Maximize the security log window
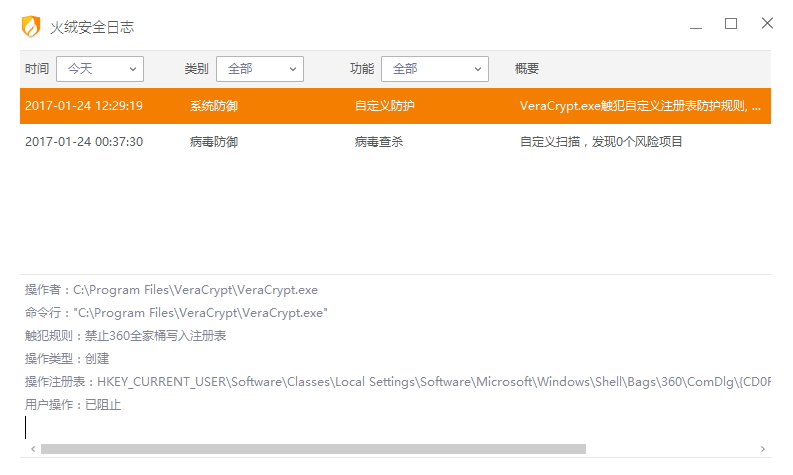Screen dimensions: 793x475 pyautogui.click(x=731, y=24)
